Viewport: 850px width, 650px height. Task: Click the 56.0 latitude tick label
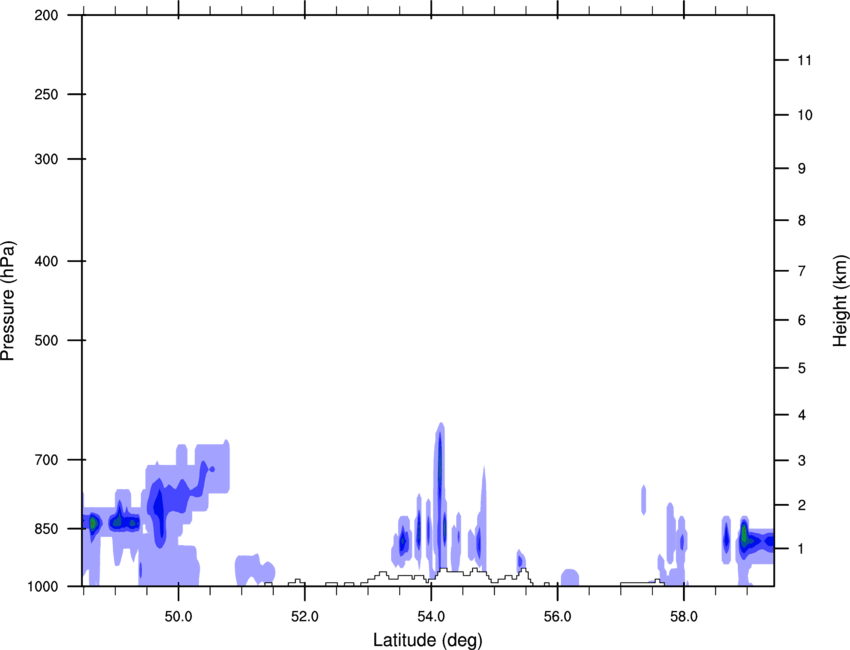557,617
